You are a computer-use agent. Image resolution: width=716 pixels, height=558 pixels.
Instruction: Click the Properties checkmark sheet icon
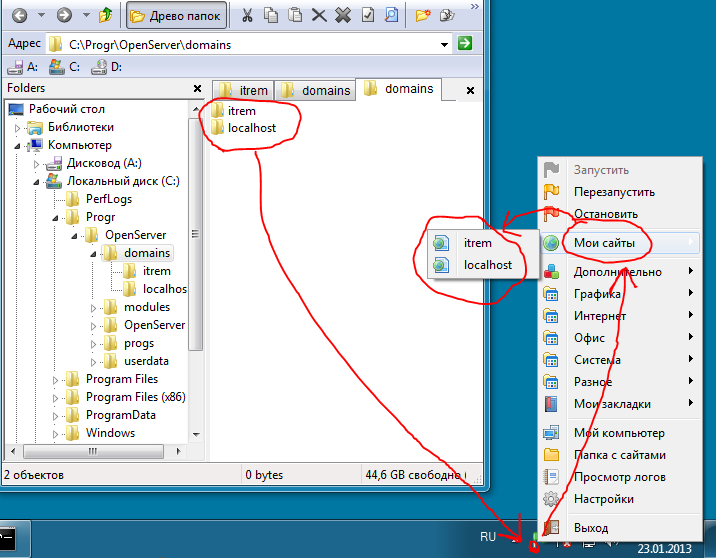(x=368, y=16)
